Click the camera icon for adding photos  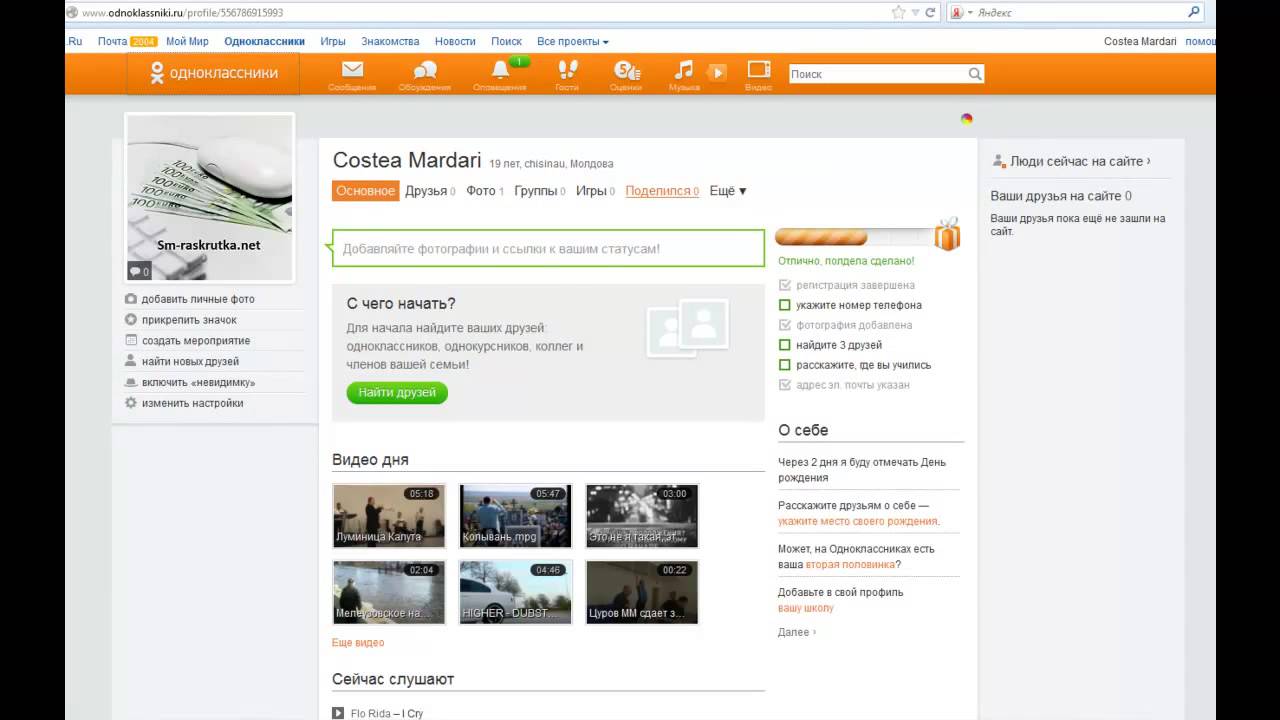pyautogui.click(x=131, y=299)
